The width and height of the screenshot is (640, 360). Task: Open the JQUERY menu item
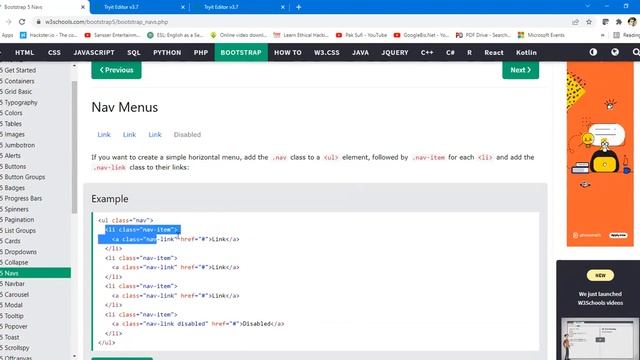click(x=395, y=52)
